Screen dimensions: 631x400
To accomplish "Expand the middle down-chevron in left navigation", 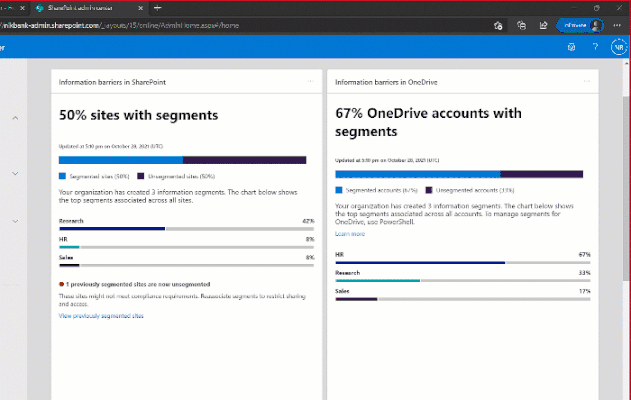I will coord(15,173).
